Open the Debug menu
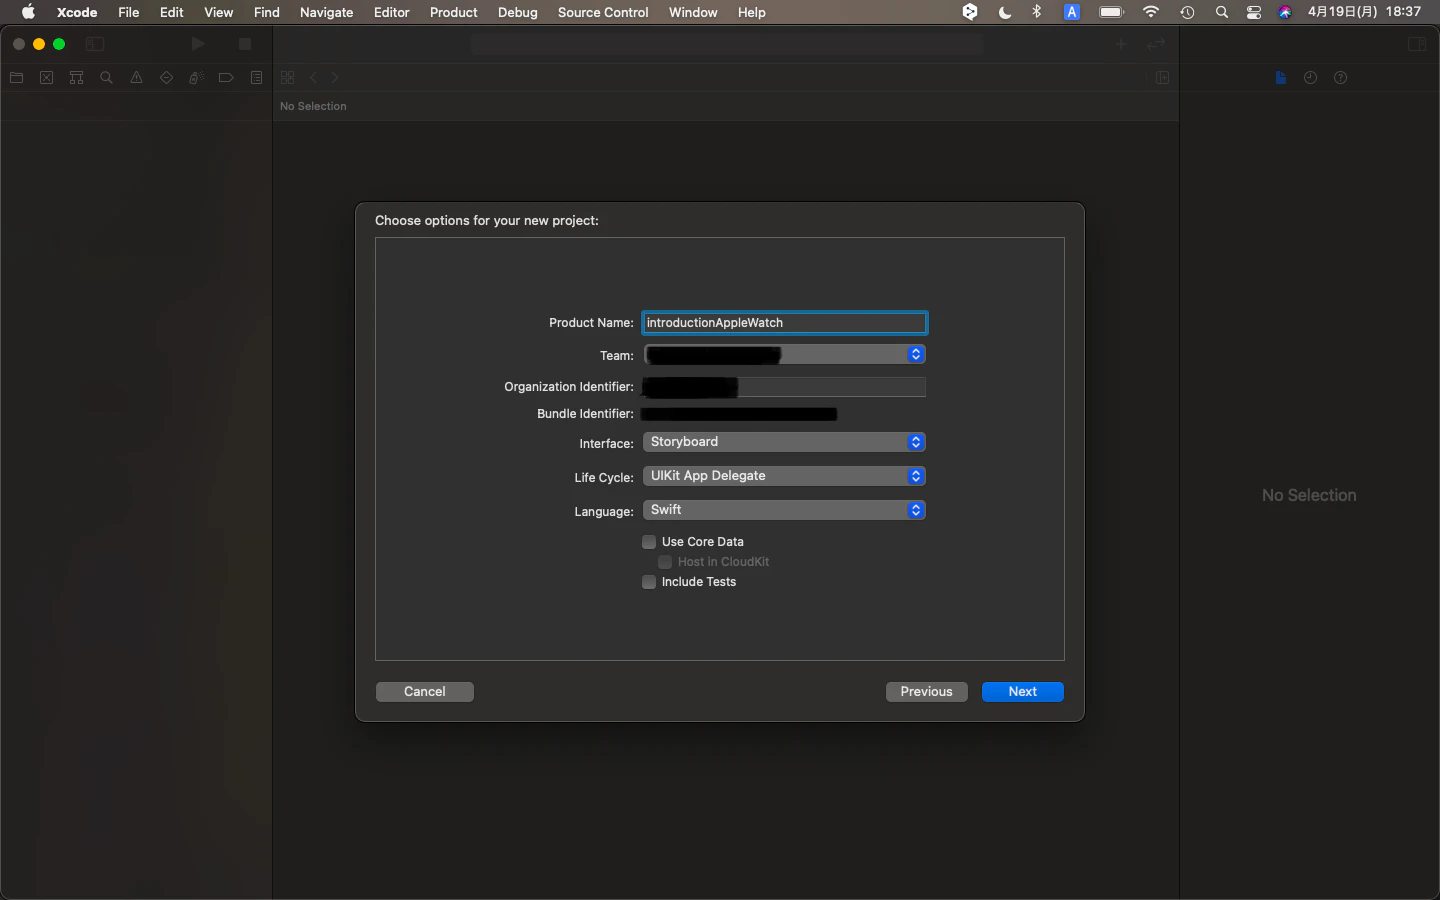 tap(518, 12)
